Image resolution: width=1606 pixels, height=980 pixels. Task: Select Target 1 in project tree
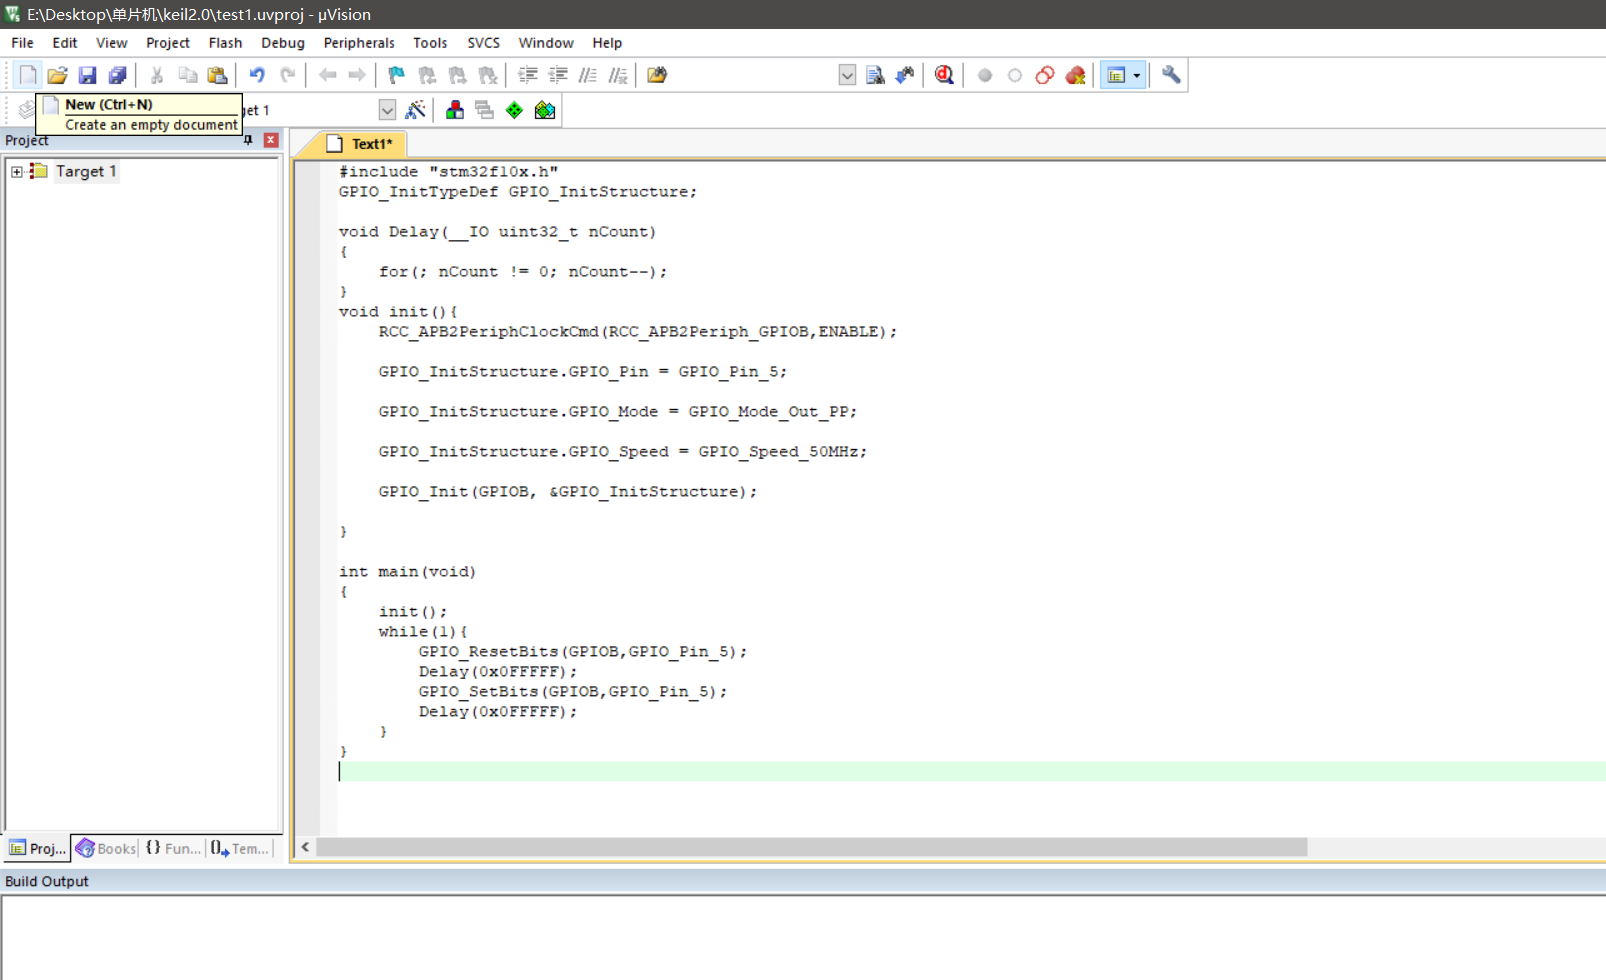86,171
